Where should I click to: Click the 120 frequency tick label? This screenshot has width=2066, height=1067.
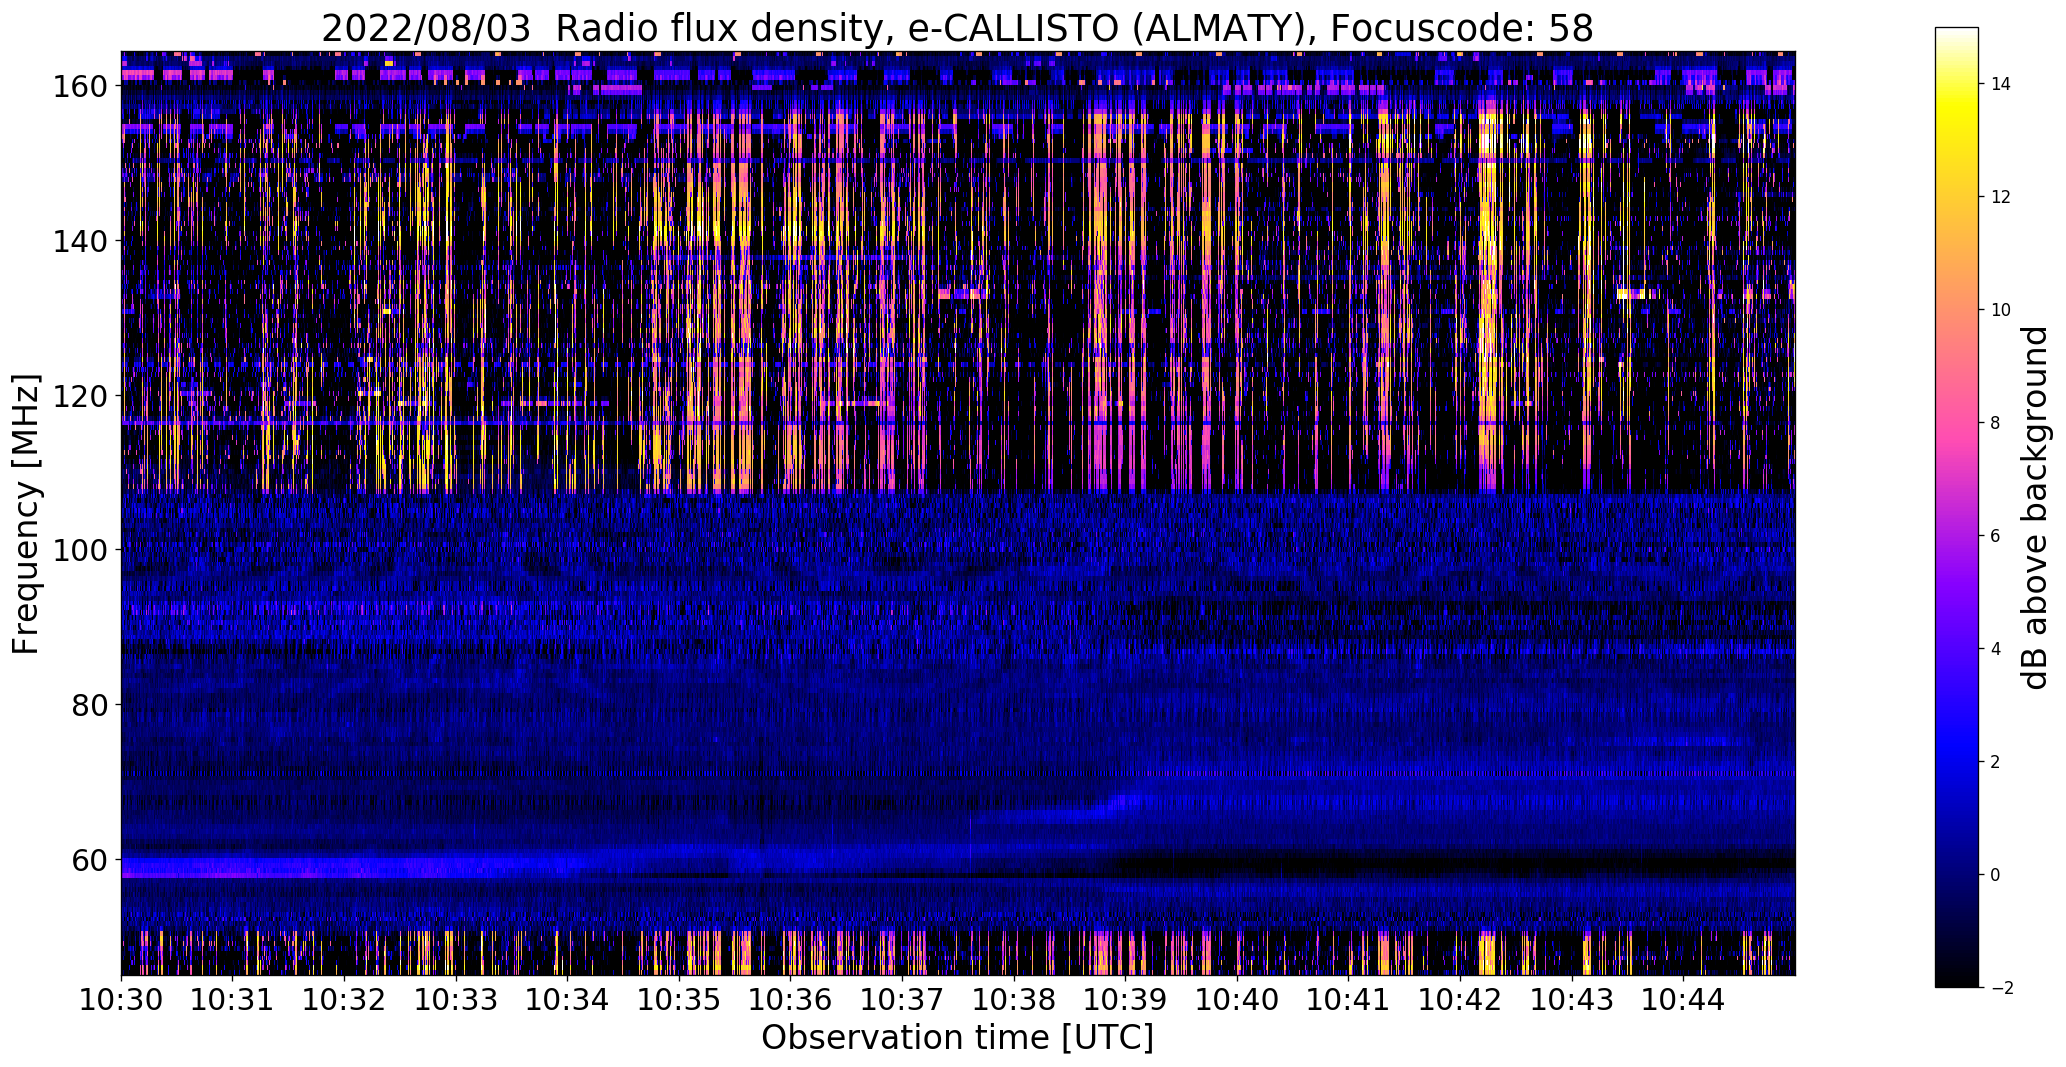(x=79, y=396)
